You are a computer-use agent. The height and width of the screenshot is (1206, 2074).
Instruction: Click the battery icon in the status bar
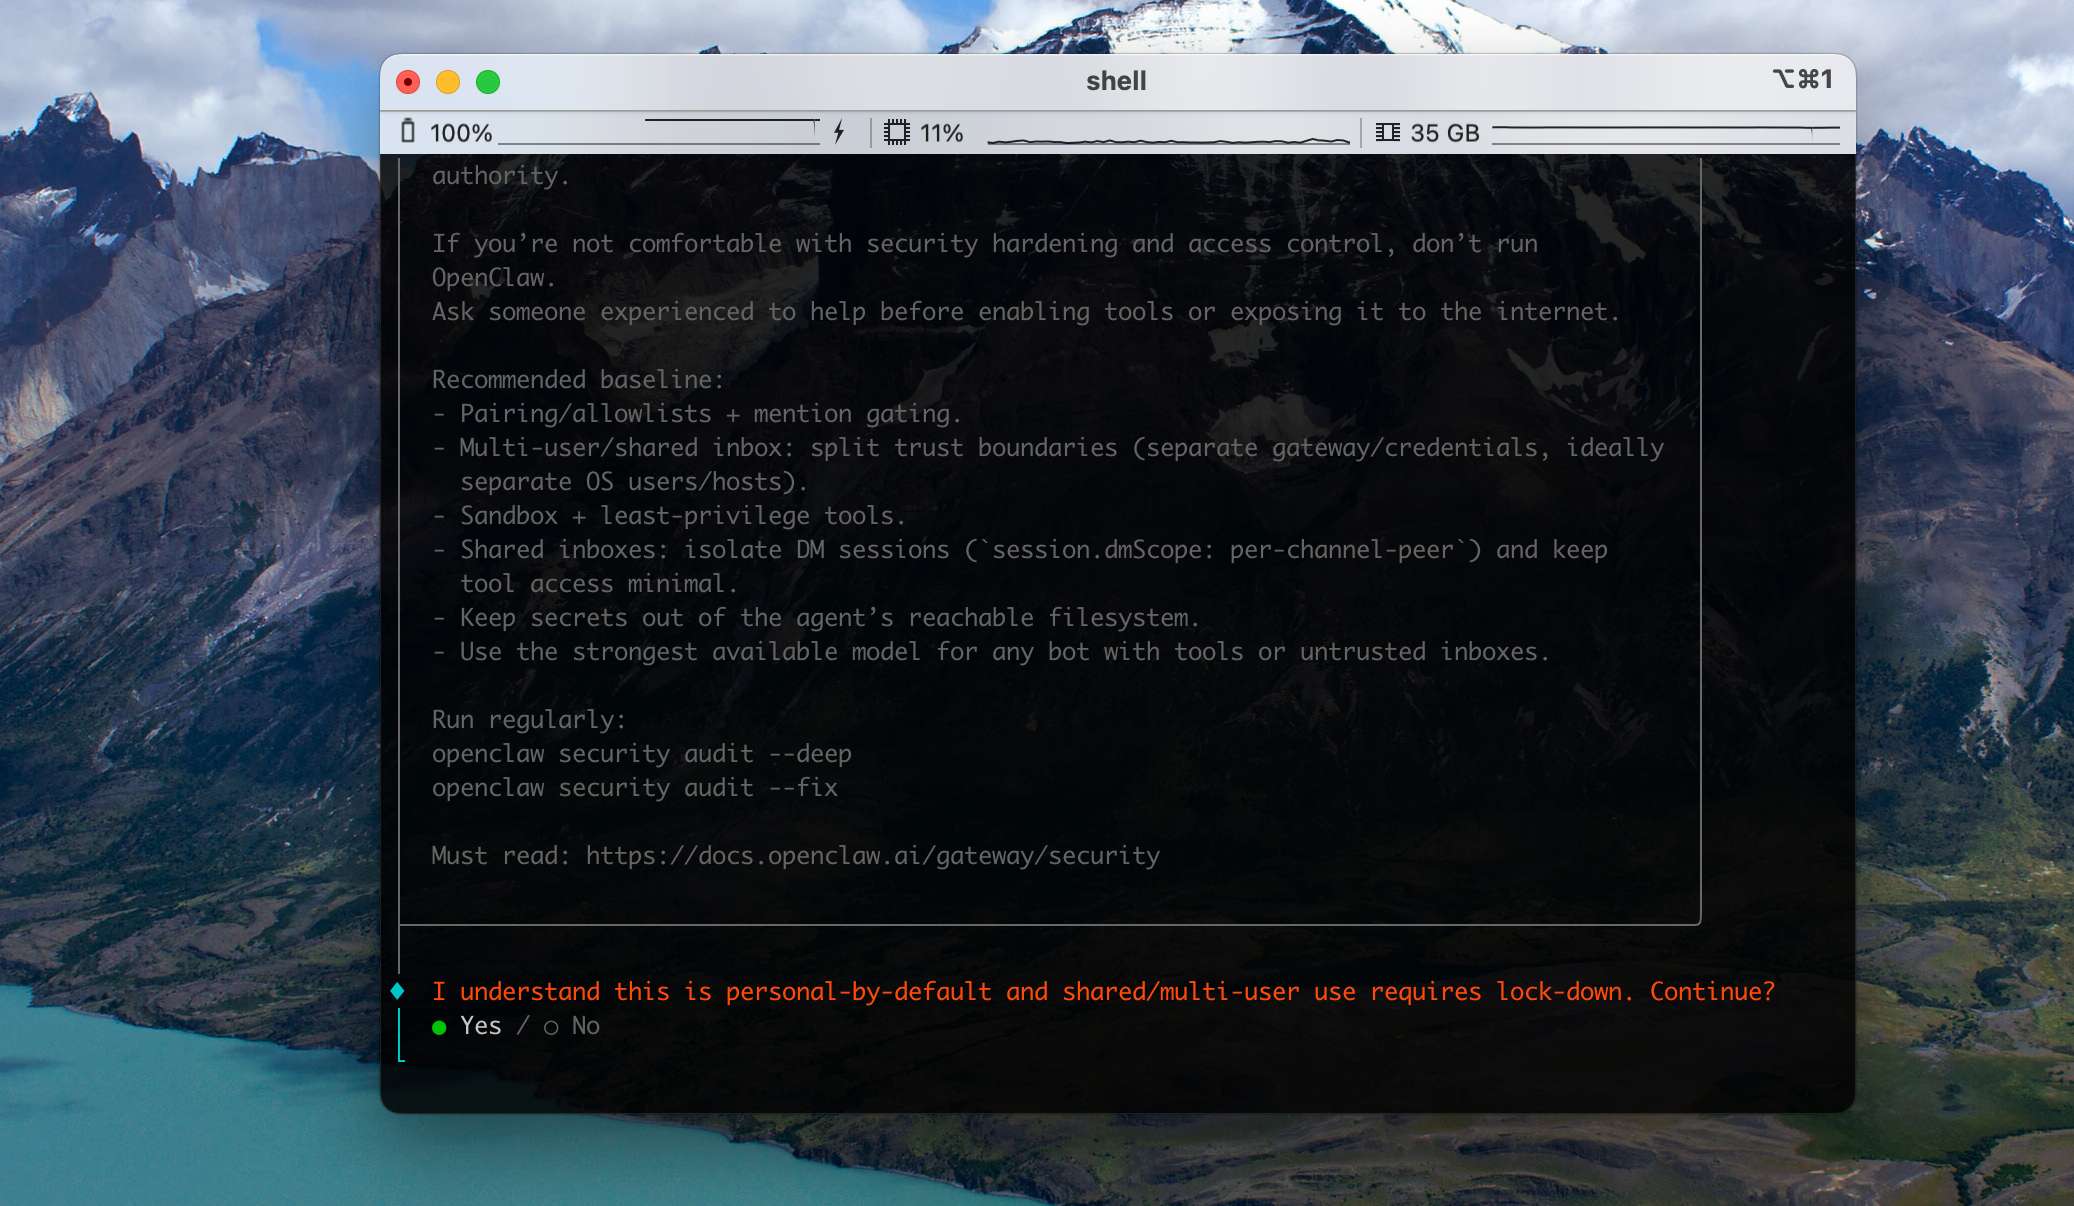pyautogui.click(x=409, y=131)
